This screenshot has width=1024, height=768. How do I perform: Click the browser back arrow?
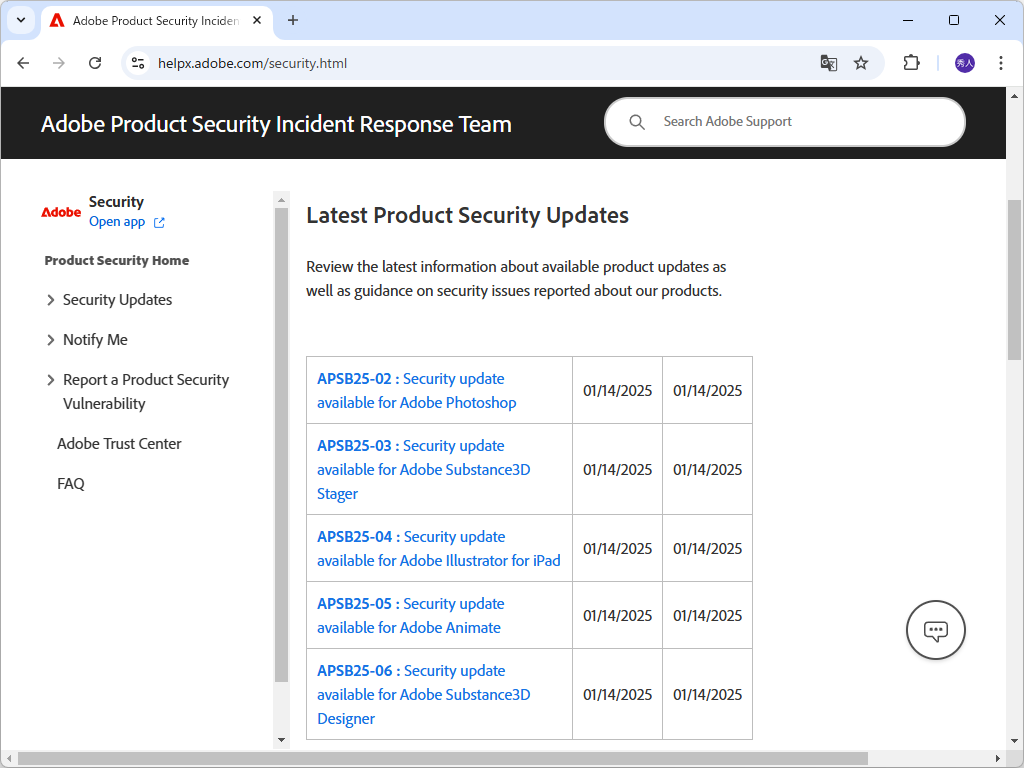[x=24, y=63]
